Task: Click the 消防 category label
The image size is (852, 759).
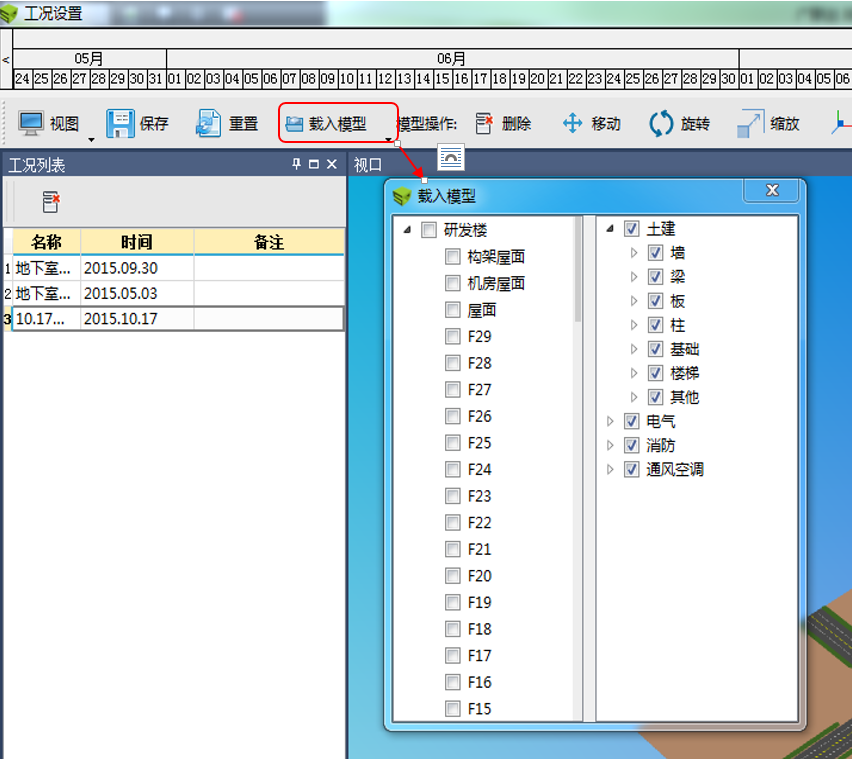Action: 660,446
